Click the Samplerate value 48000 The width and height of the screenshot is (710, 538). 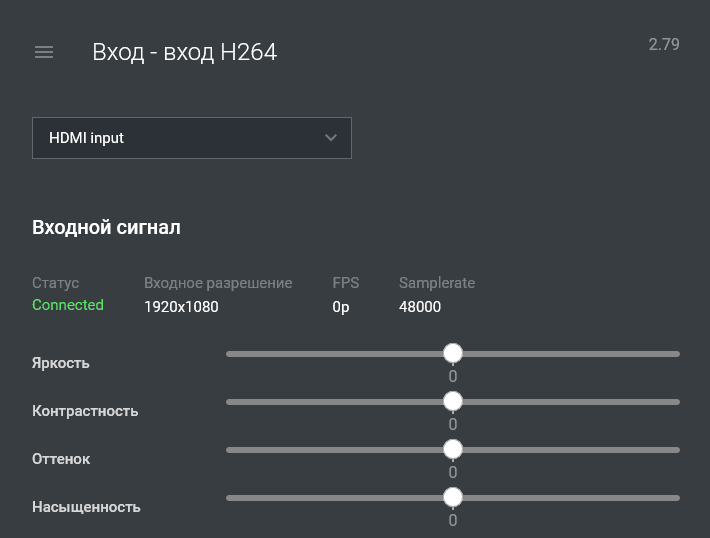pyautogui.click(x=420, y=306)
